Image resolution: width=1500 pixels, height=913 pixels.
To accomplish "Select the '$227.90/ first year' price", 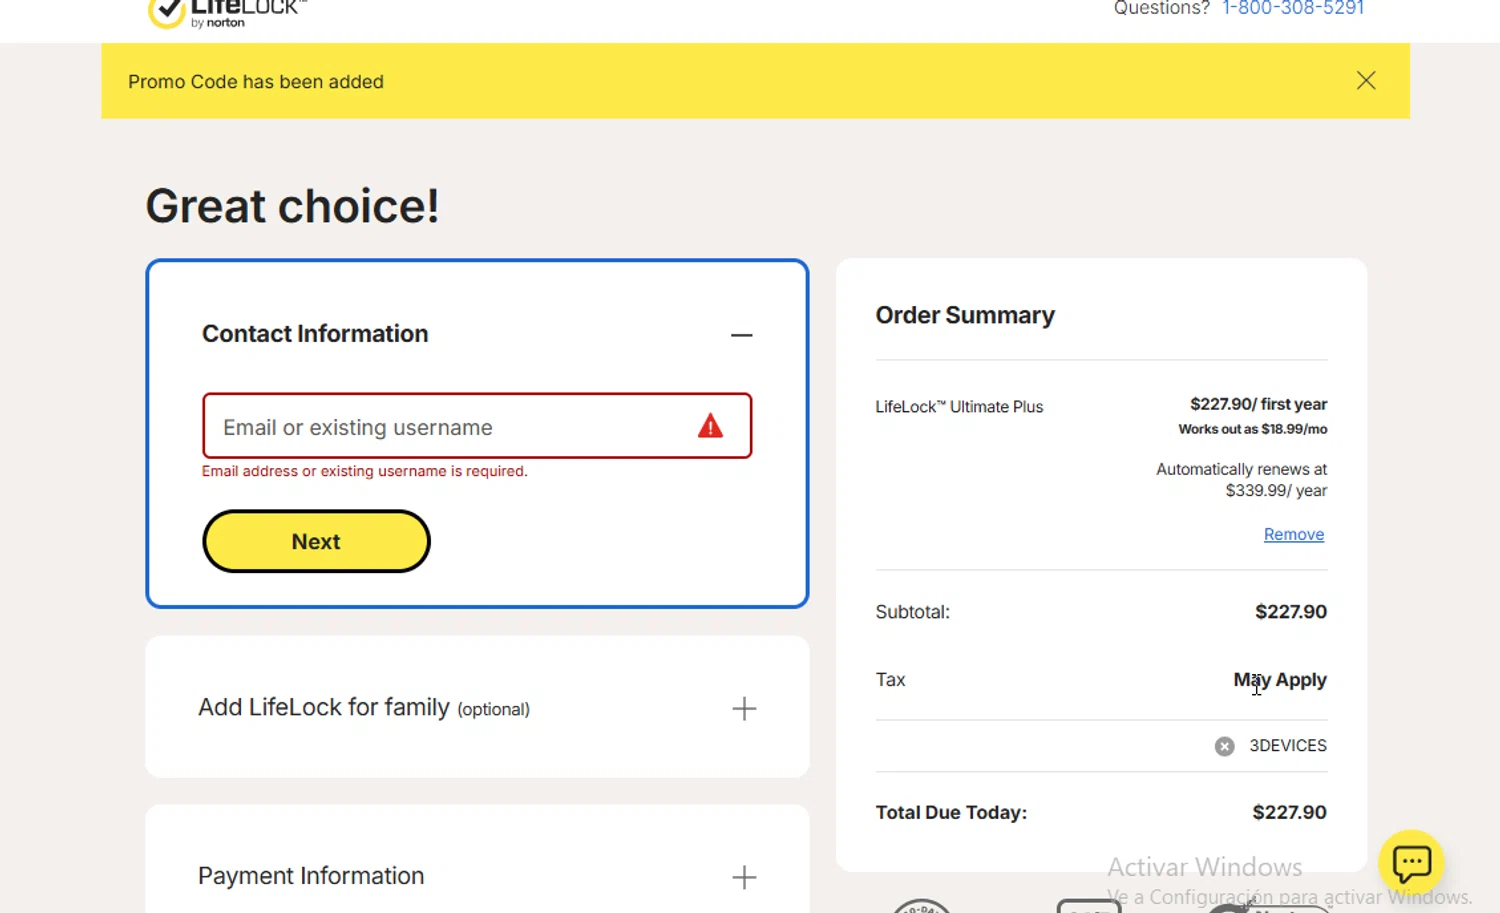I will point(1258,404).
